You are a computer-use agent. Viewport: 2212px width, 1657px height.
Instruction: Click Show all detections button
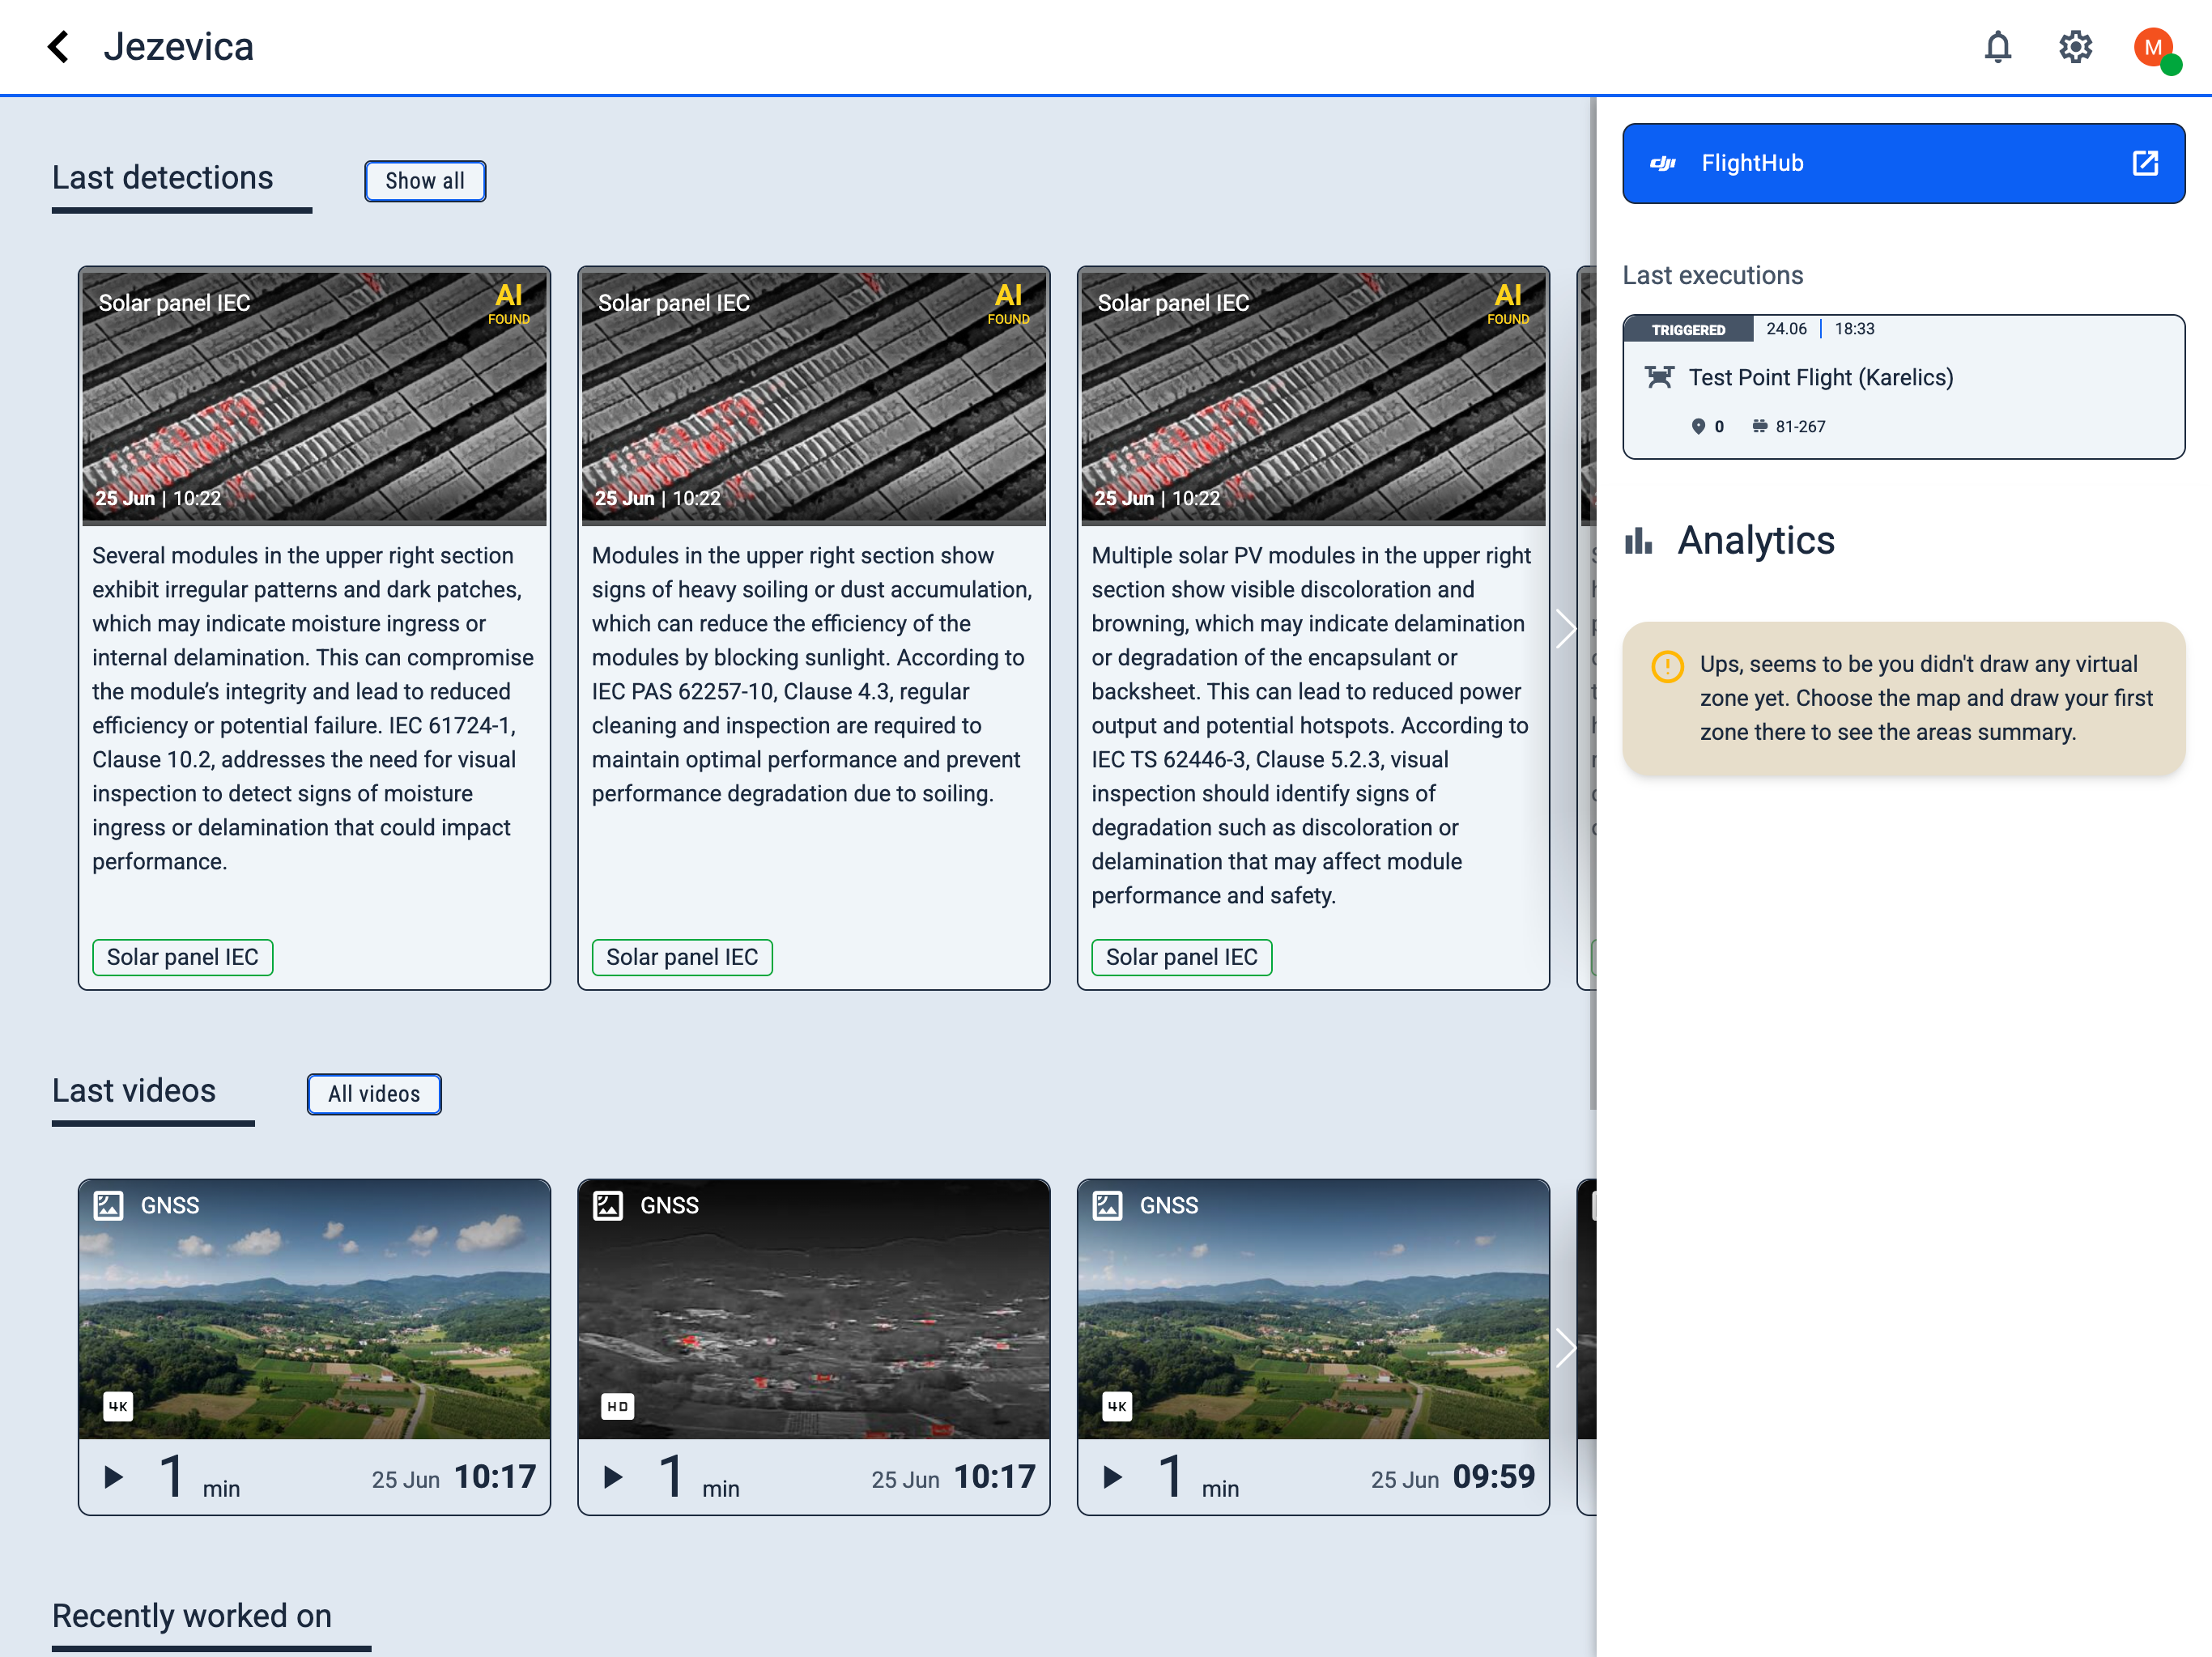425,181
